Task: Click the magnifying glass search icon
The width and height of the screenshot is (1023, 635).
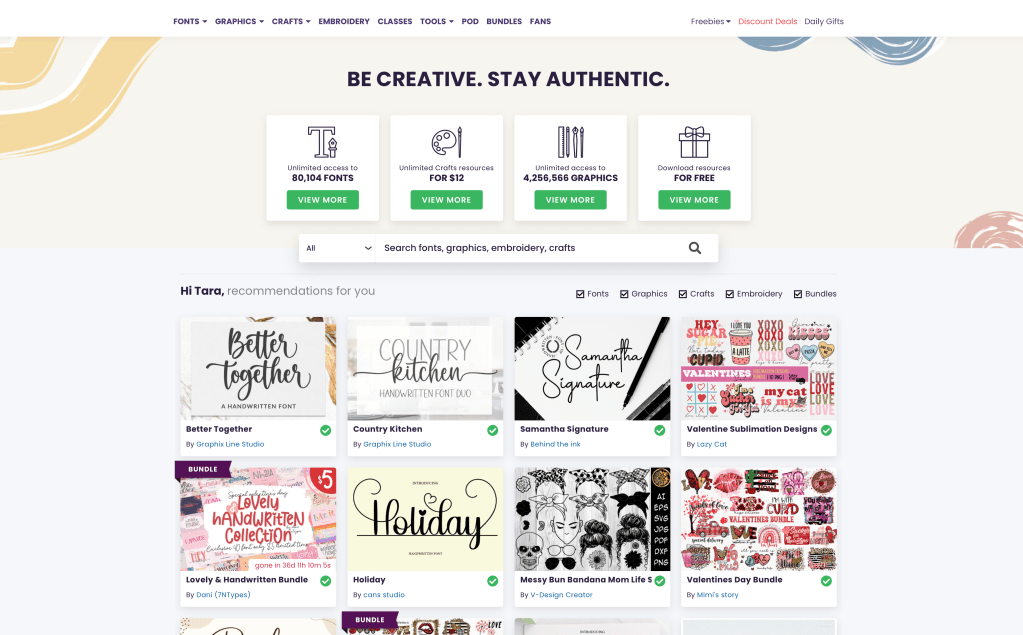Action: [x=695, y=248]
